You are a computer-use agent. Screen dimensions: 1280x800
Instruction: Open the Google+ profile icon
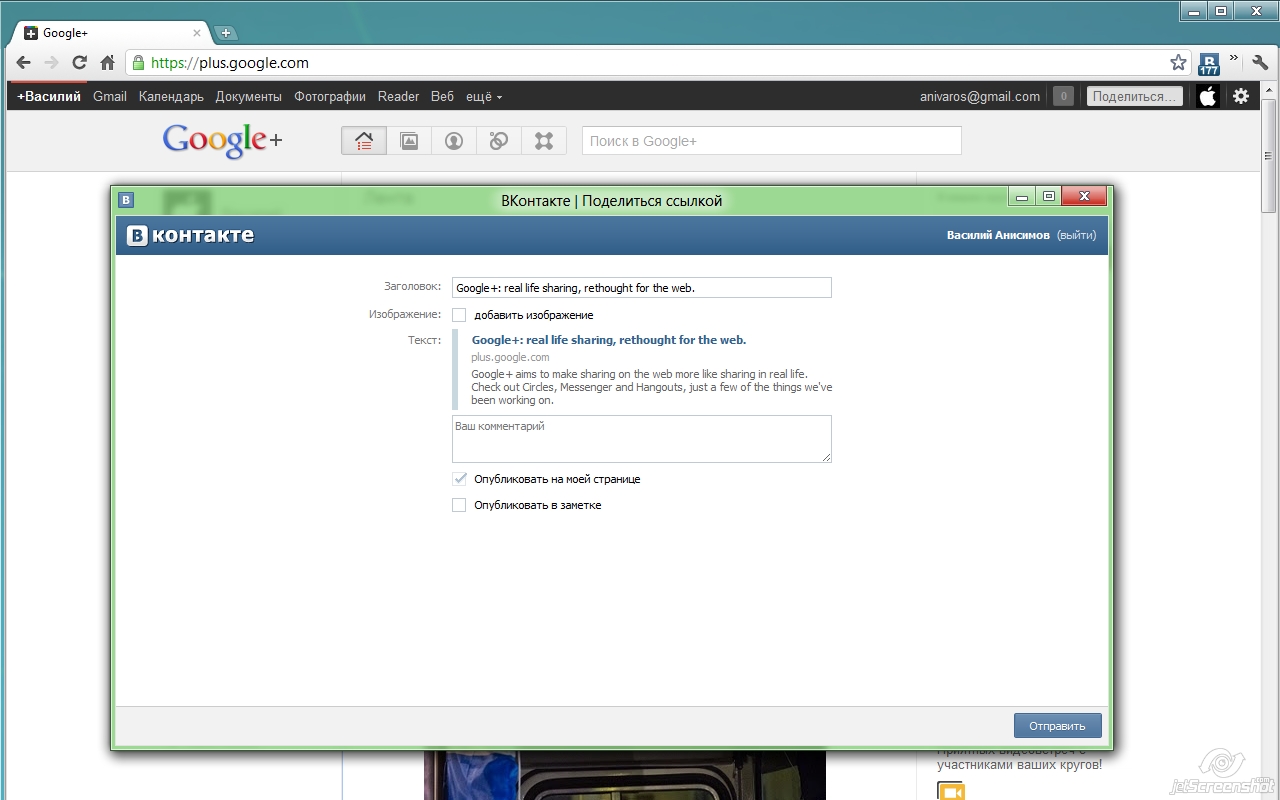pos(454,141)
